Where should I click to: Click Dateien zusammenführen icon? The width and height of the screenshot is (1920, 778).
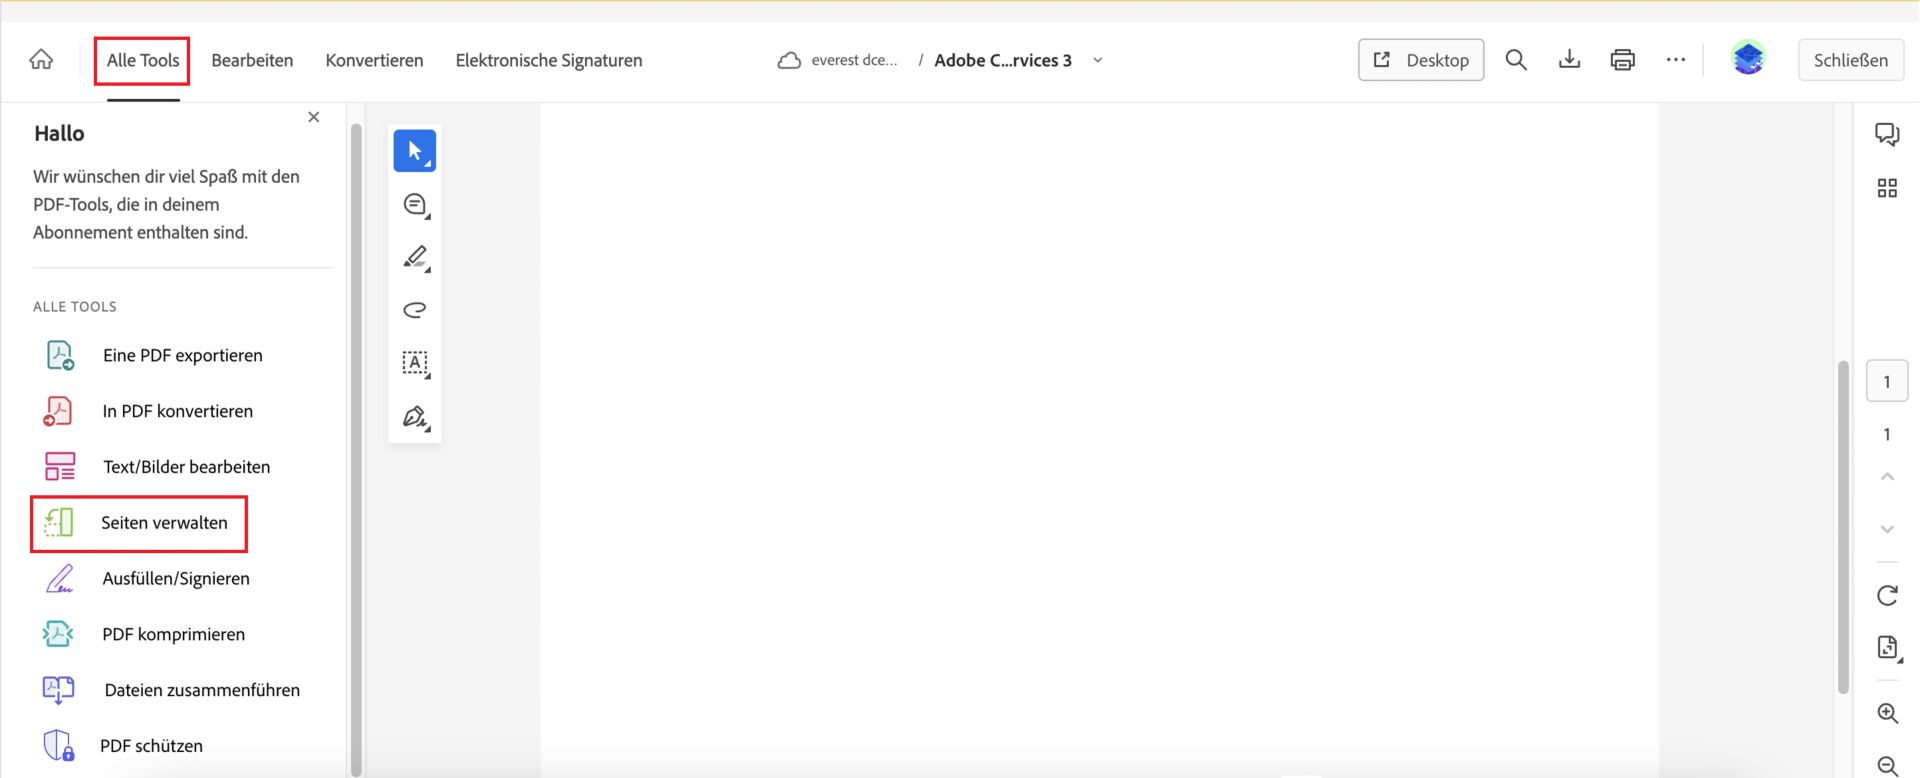(58, 690)
